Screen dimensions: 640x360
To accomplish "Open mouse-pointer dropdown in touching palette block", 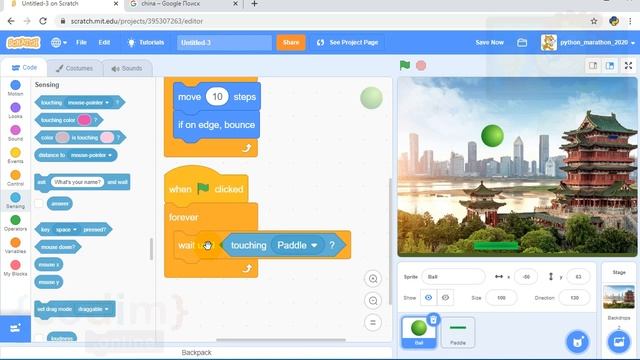I will 88,102.
